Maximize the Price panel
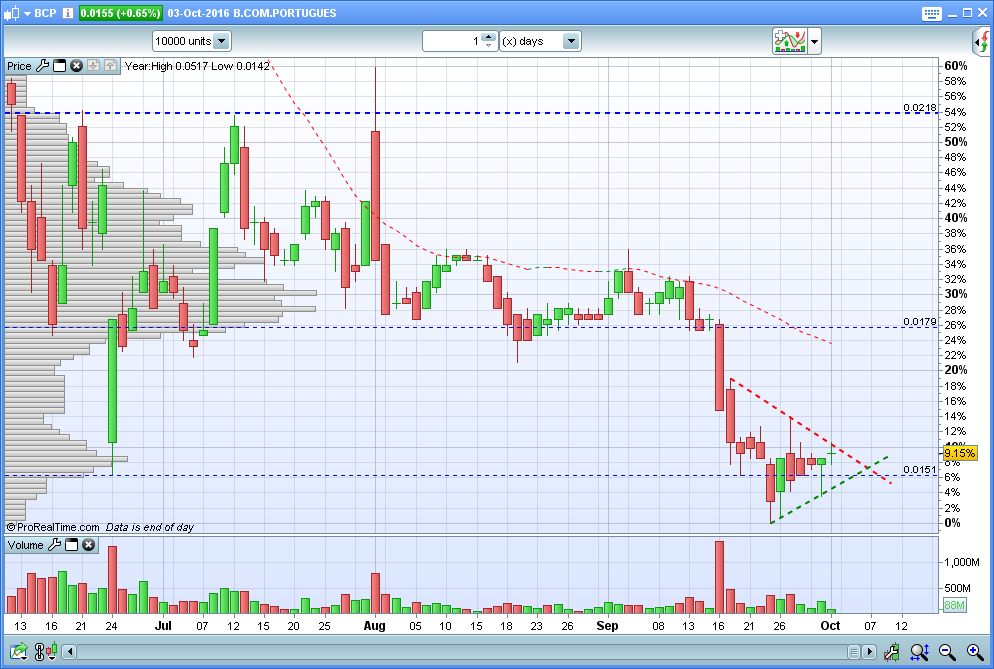Viewport: 994px width, 669px height. point(60,65)
